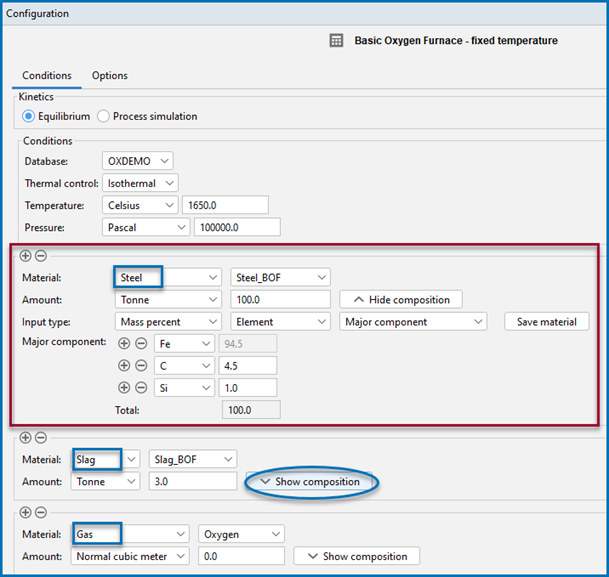Add a component after the Si row
The height and width of the screenshot is (577, 609).
click(x=124, y=388)
